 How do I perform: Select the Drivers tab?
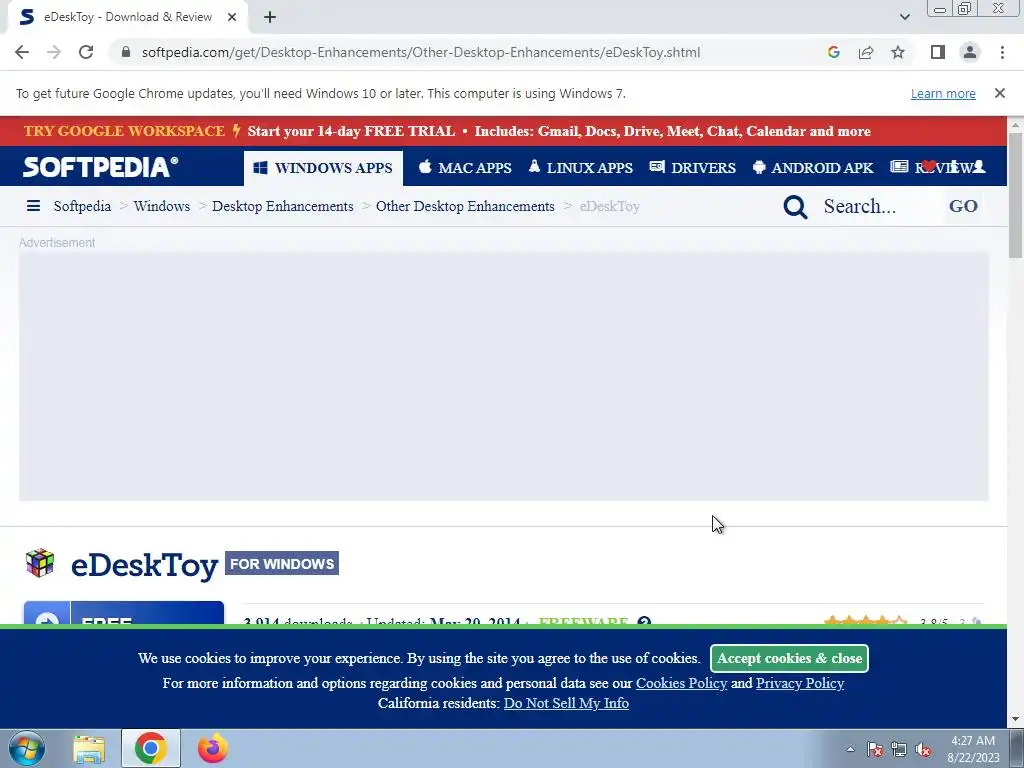tap(693, 168)
